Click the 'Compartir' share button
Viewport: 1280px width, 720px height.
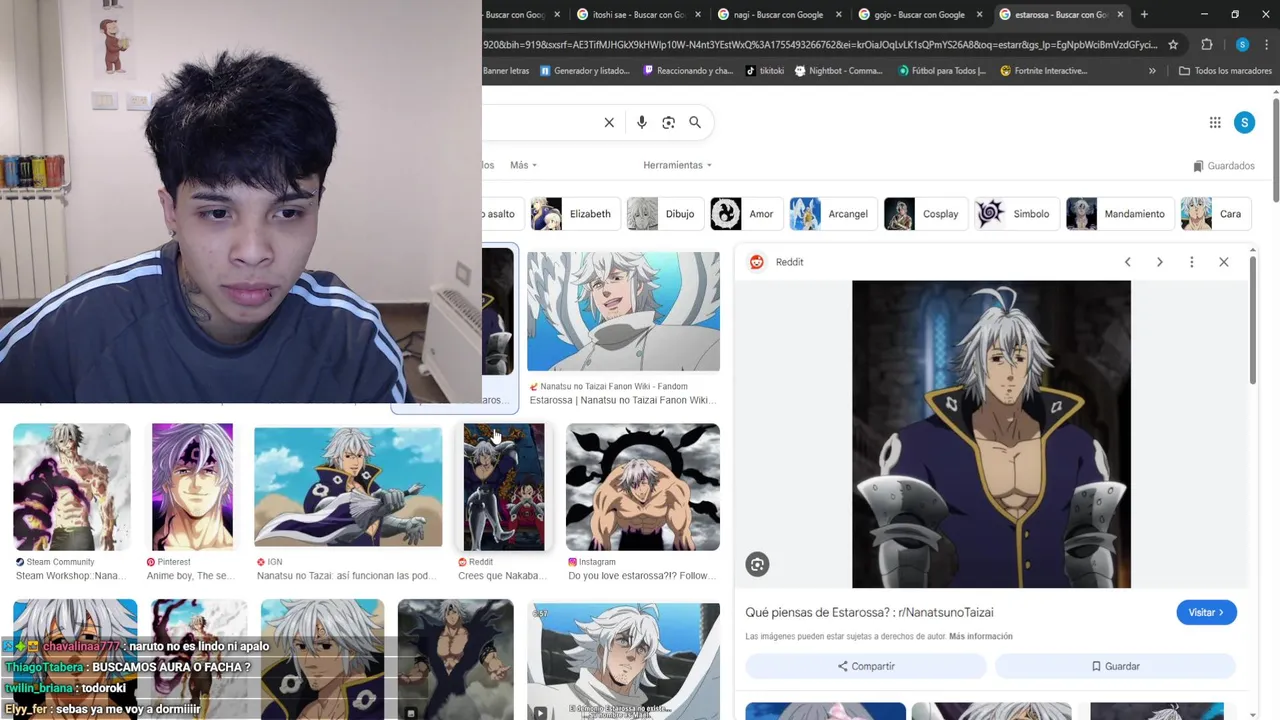(866, 666)
